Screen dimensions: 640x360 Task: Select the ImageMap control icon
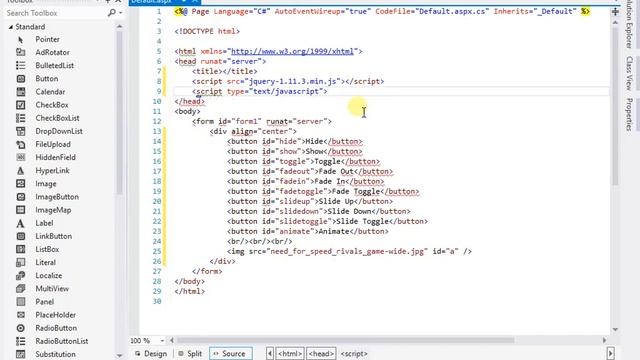click(20, 210)
